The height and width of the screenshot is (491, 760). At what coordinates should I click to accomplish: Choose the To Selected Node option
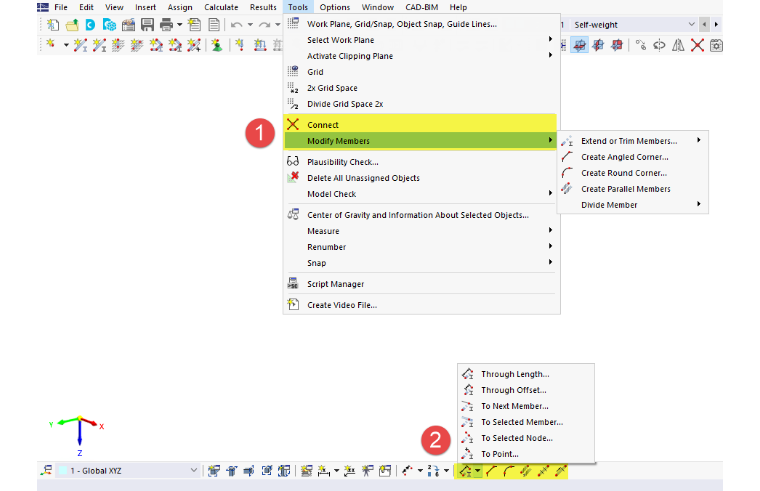[x=525, y=438]
